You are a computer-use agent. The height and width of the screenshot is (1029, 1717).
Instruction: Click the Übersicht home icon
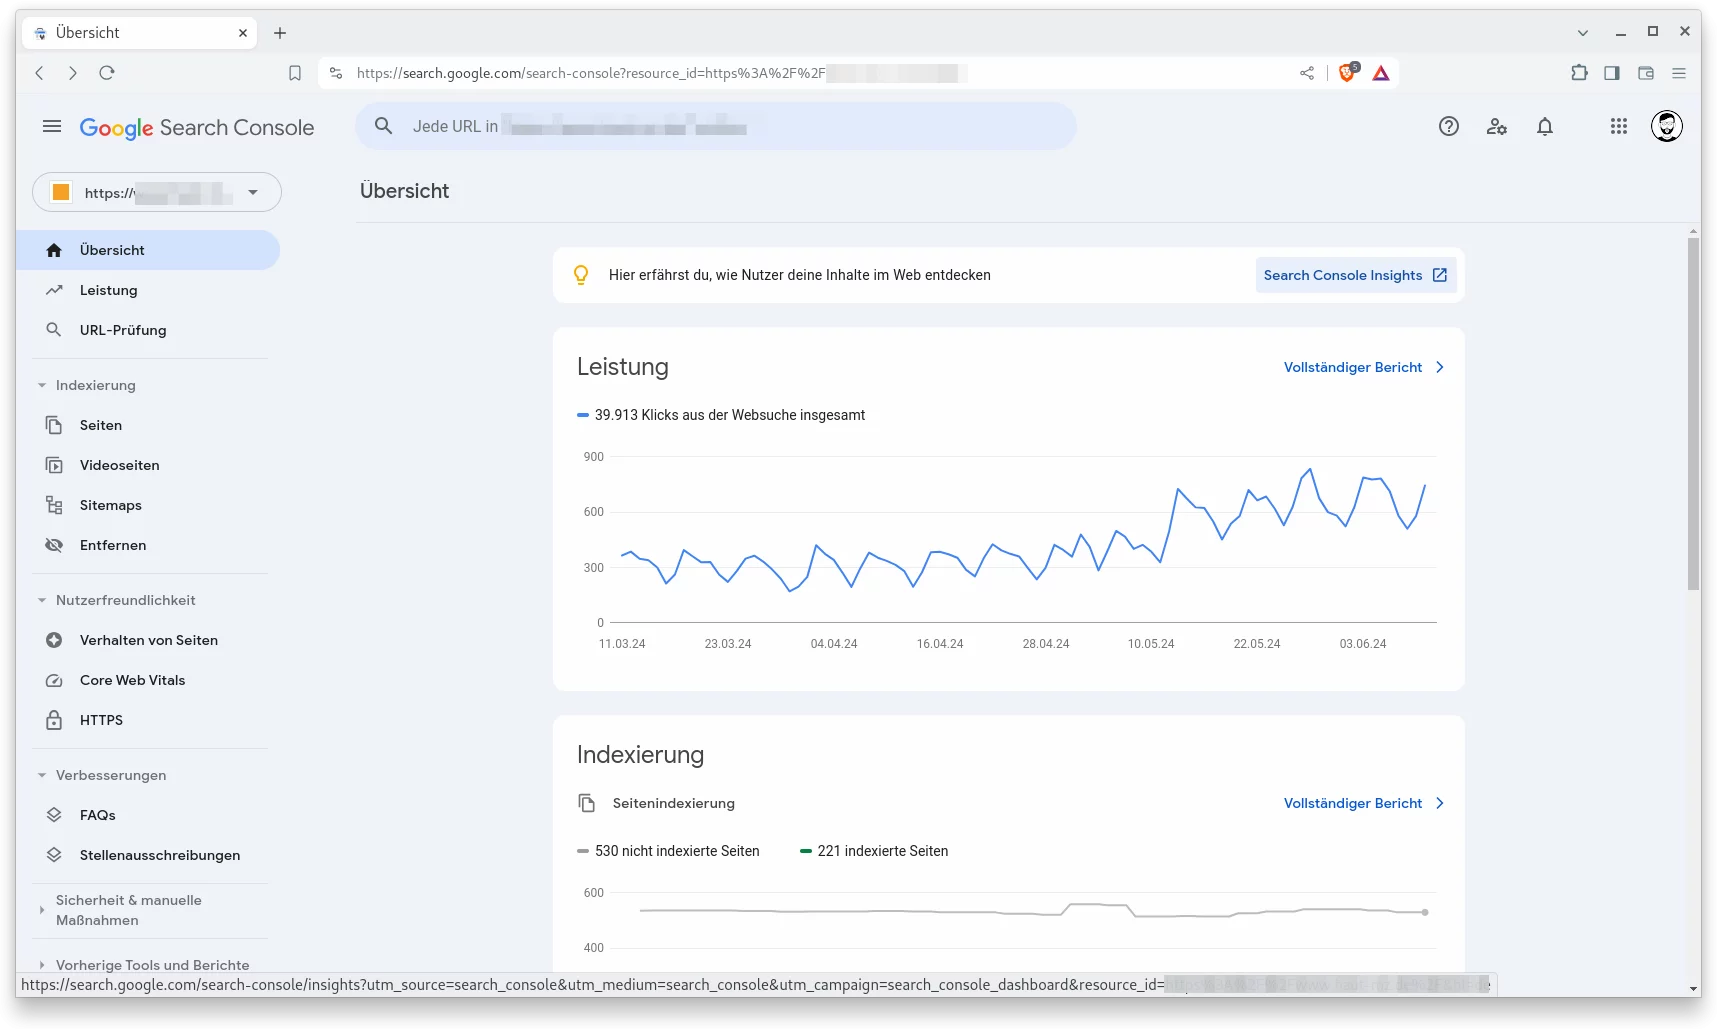[x=54, y=250]
